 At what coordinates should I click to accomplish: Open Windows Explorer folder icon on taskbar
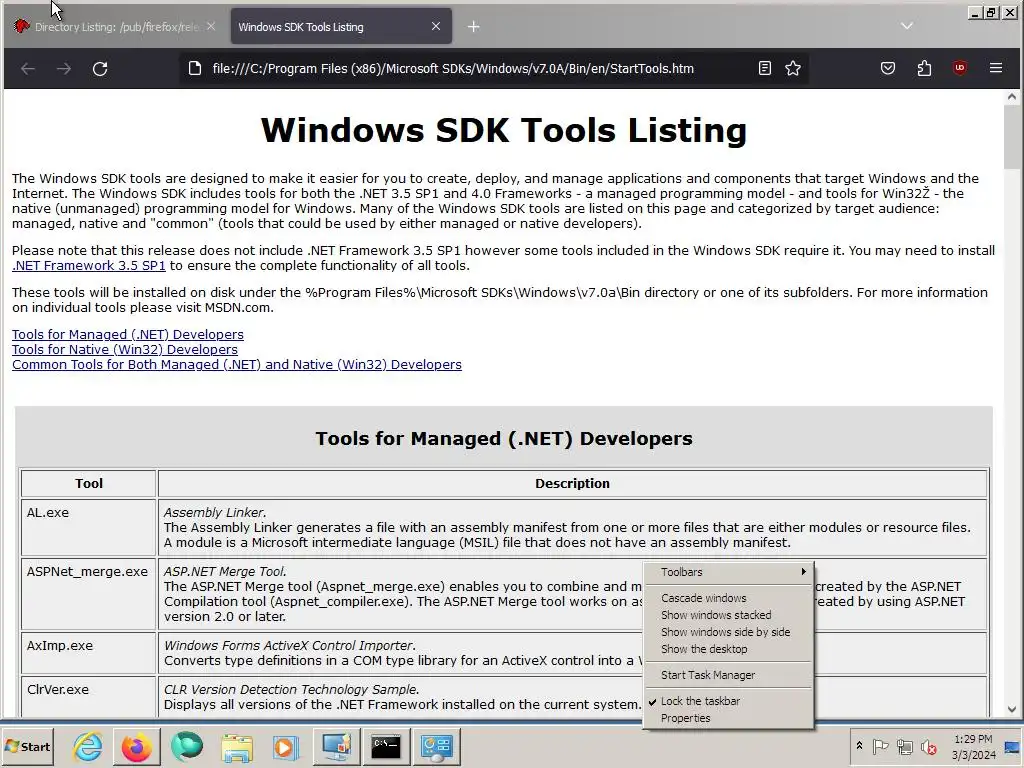[x=236, y=746]
